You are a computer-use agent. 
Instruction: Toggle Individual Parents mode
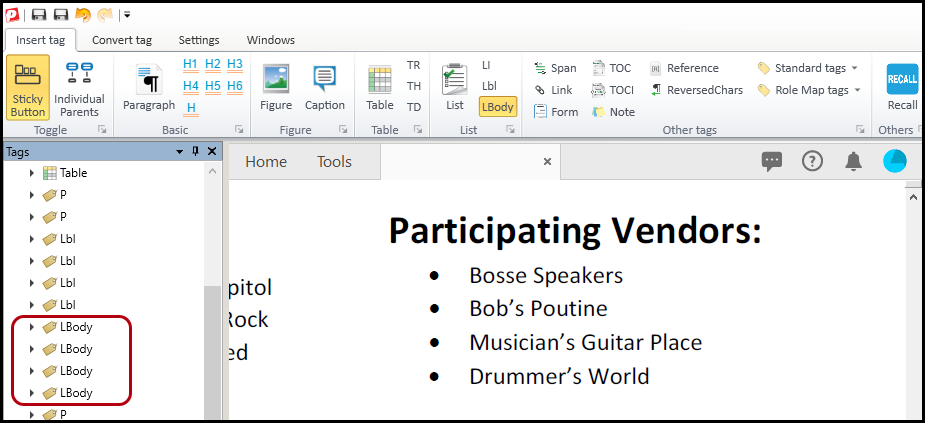[x=79, y=87]
